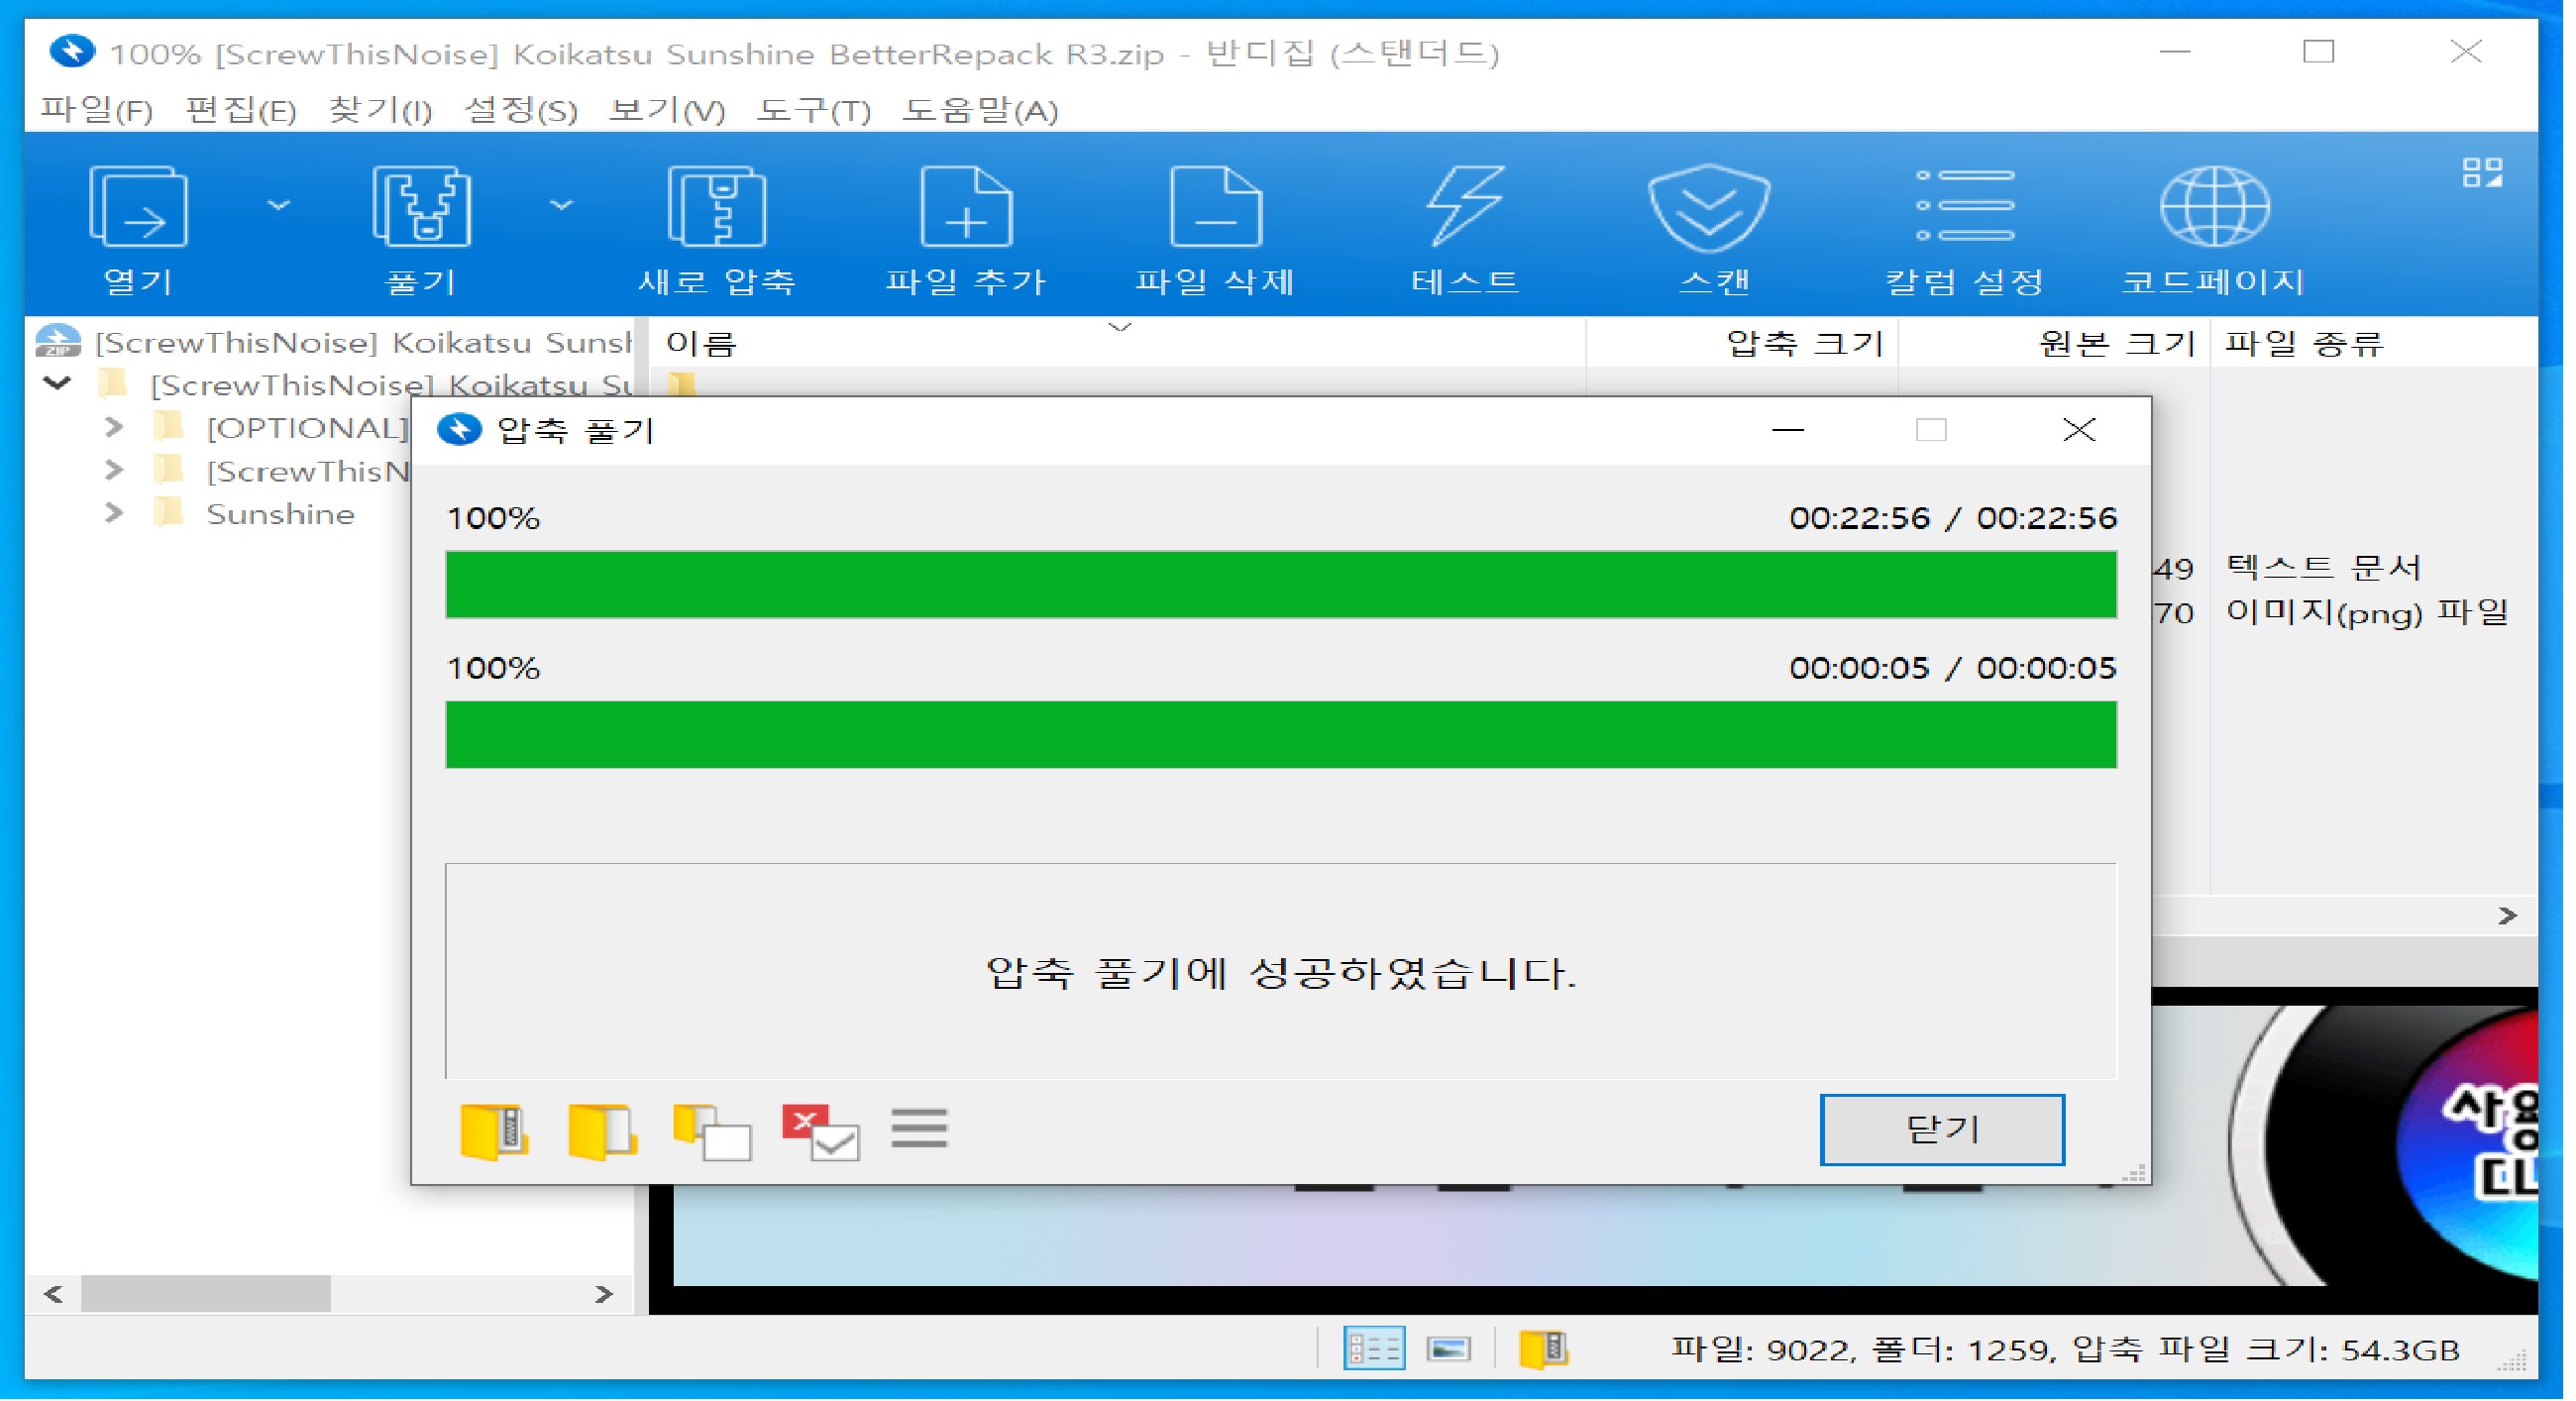Open 코드페이지 globe icon

coord(2214,207)
